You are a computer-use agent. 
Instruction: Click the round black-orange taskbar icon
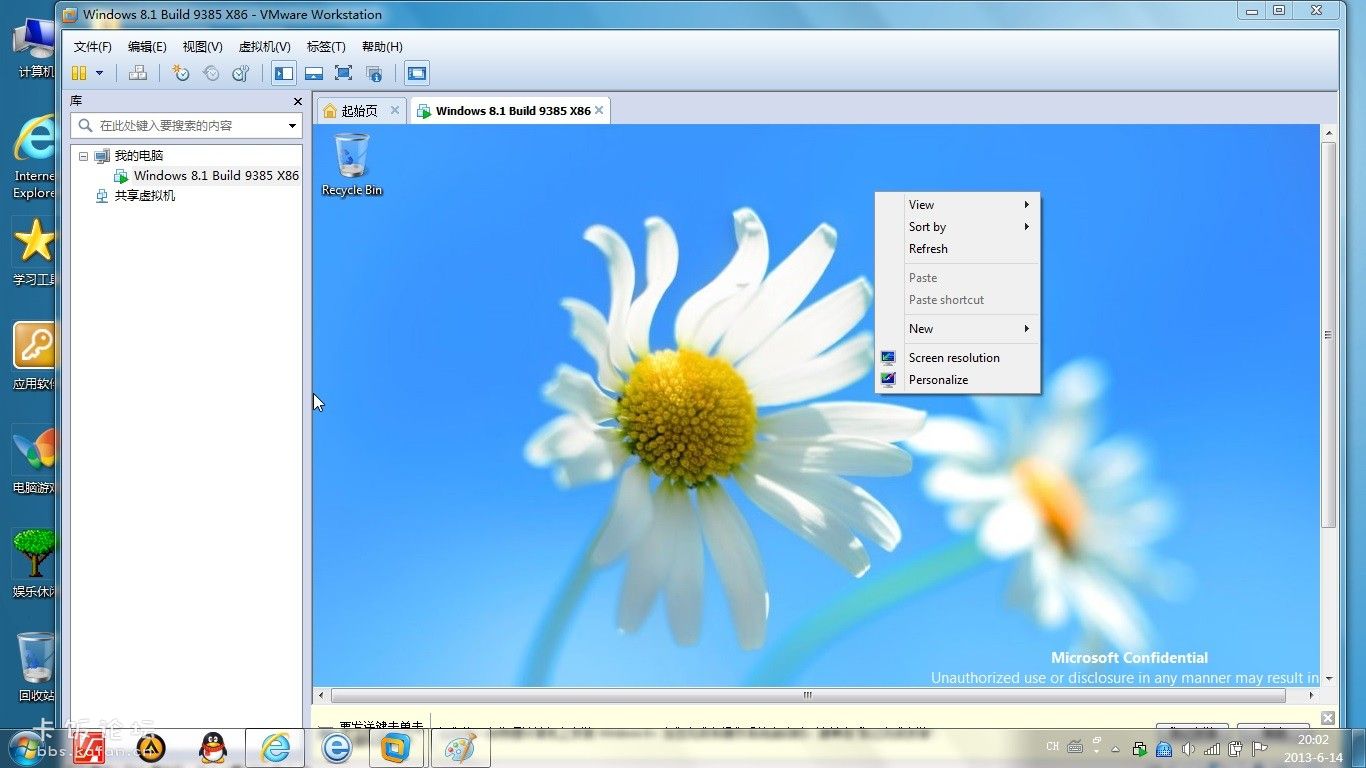click(x=150, y=747)
